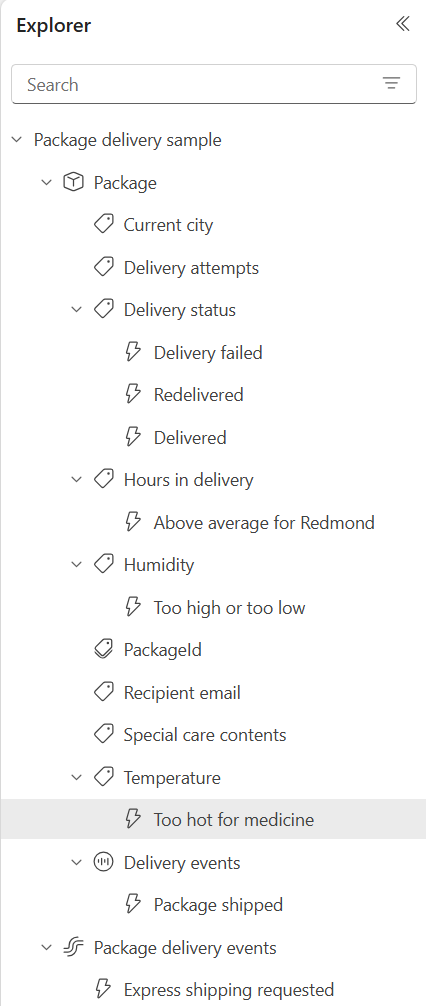Select the Too hot for medicine rule
This screenshot has height=1006, width=426.
(213, 819)
